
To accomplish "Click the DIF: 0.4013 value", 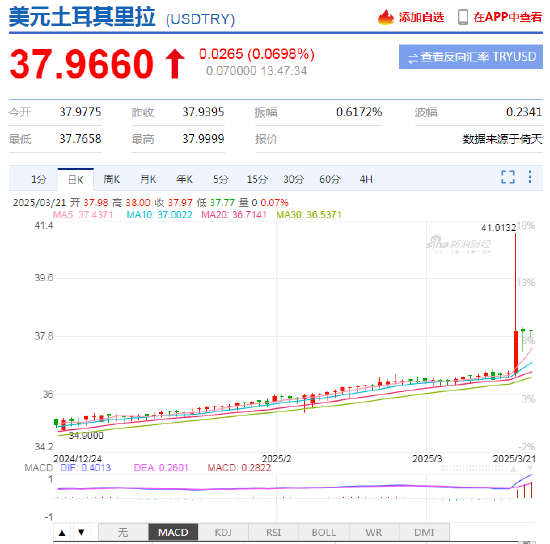I will pos(86,468).
